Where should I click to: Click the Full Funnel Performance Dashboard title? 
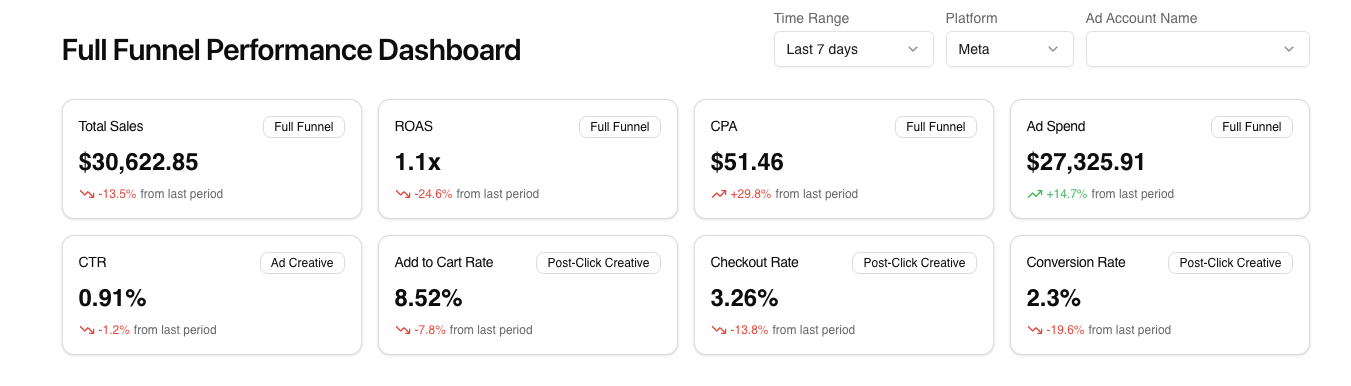point(291,50)
